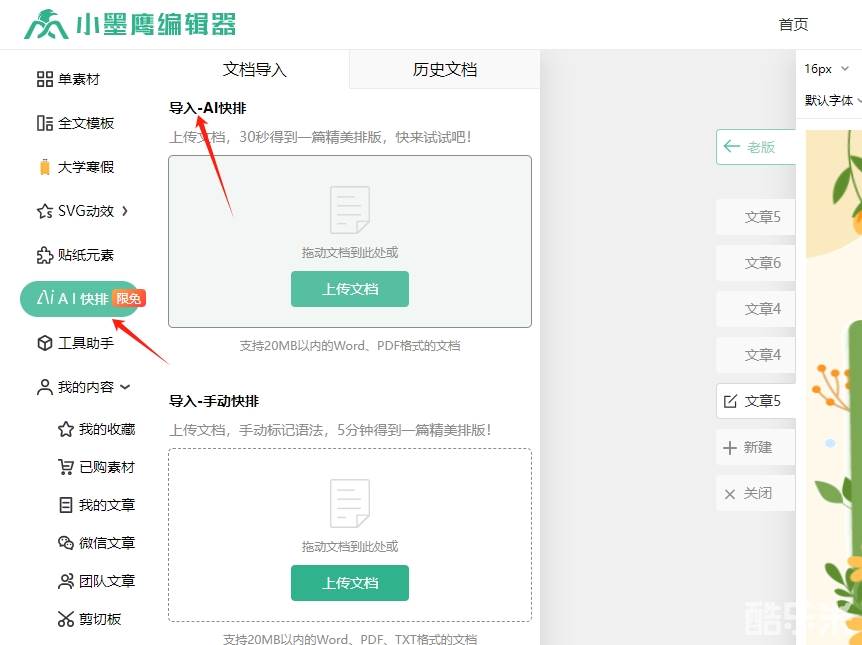The height and width of the screenshot is (645, 862).
Task: Click the 单素材 grid icon
Action: tap(44, 79)
